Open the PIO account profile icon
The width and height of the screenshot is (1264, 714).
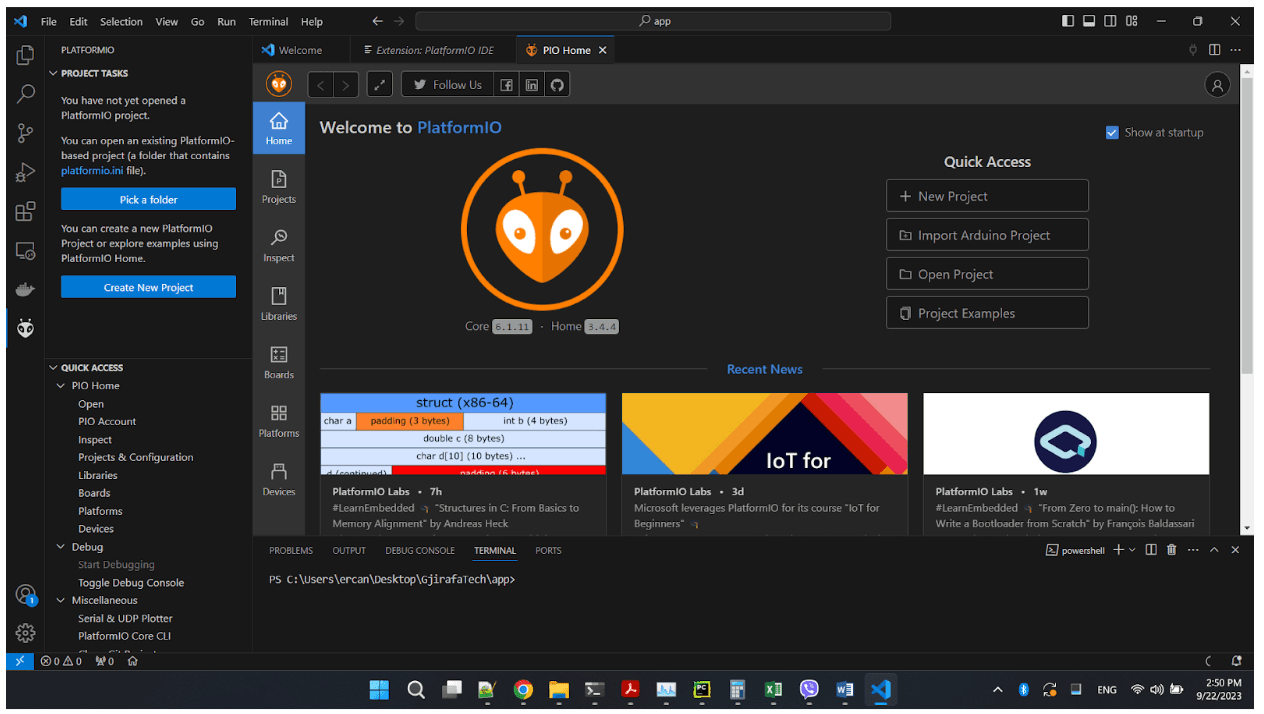click(x=1217, y=85)
